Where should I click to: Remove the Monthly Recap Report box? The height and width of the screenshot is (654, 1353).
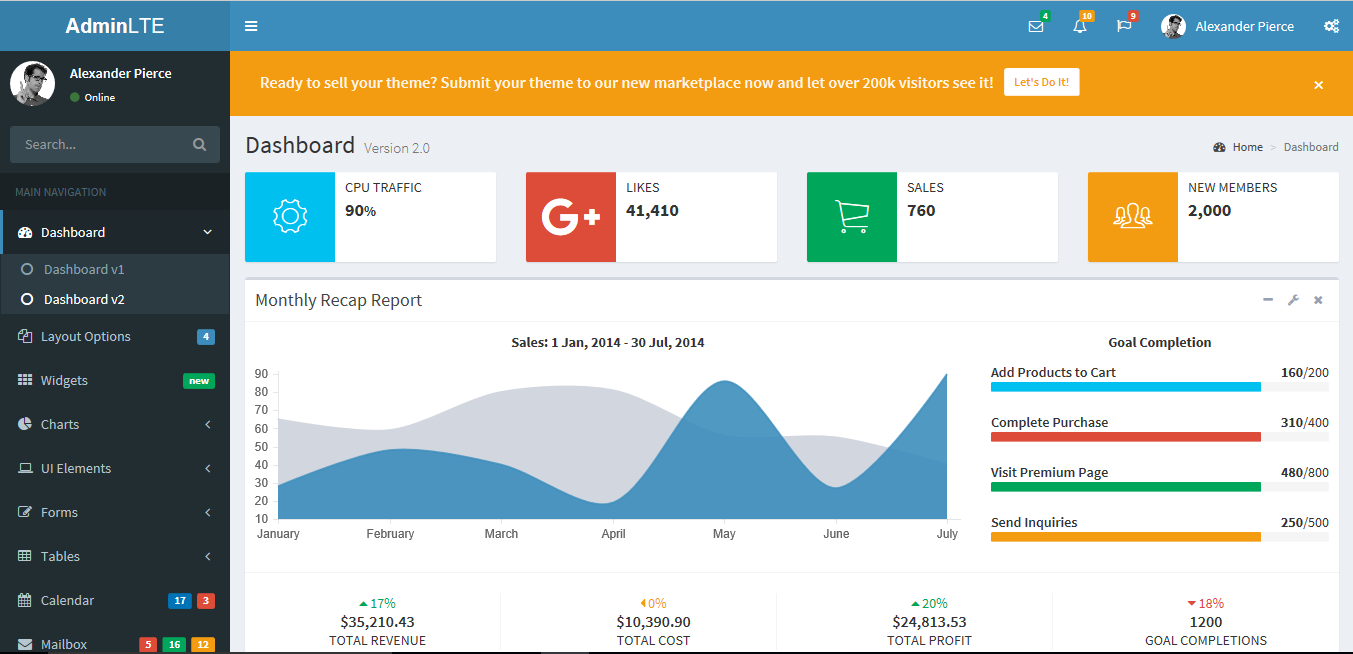tap(1318, 300)
